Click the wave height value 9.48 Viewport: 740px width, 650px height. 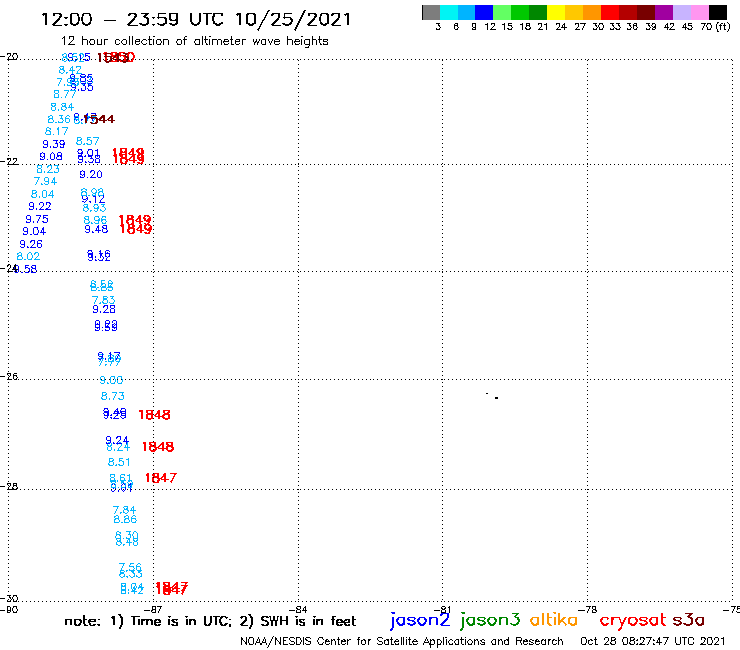click(x=96, y=229)
